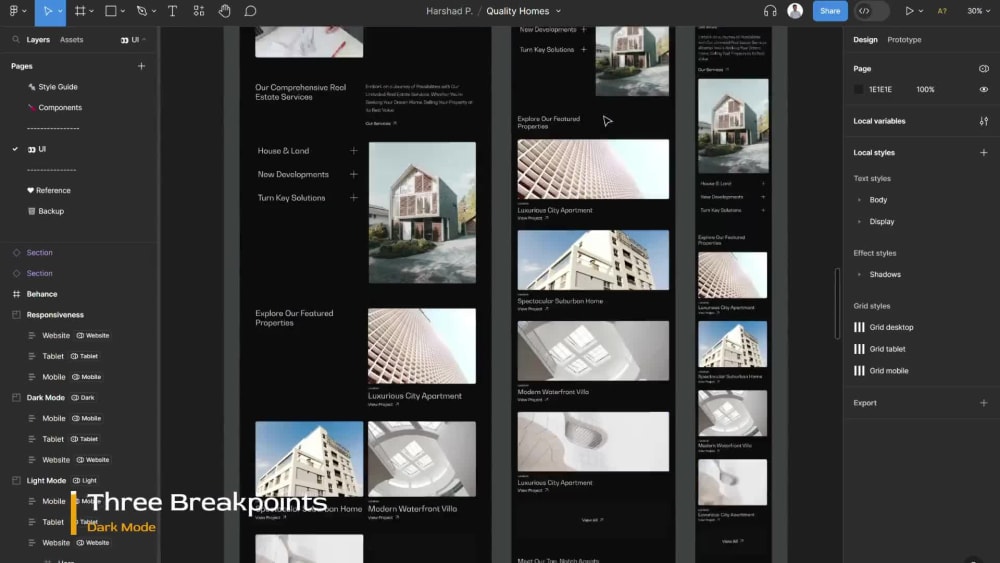This screenshot has height=563, width=1000.
Task: Select the Responsiveness section layer
Action: pos(55,315)
